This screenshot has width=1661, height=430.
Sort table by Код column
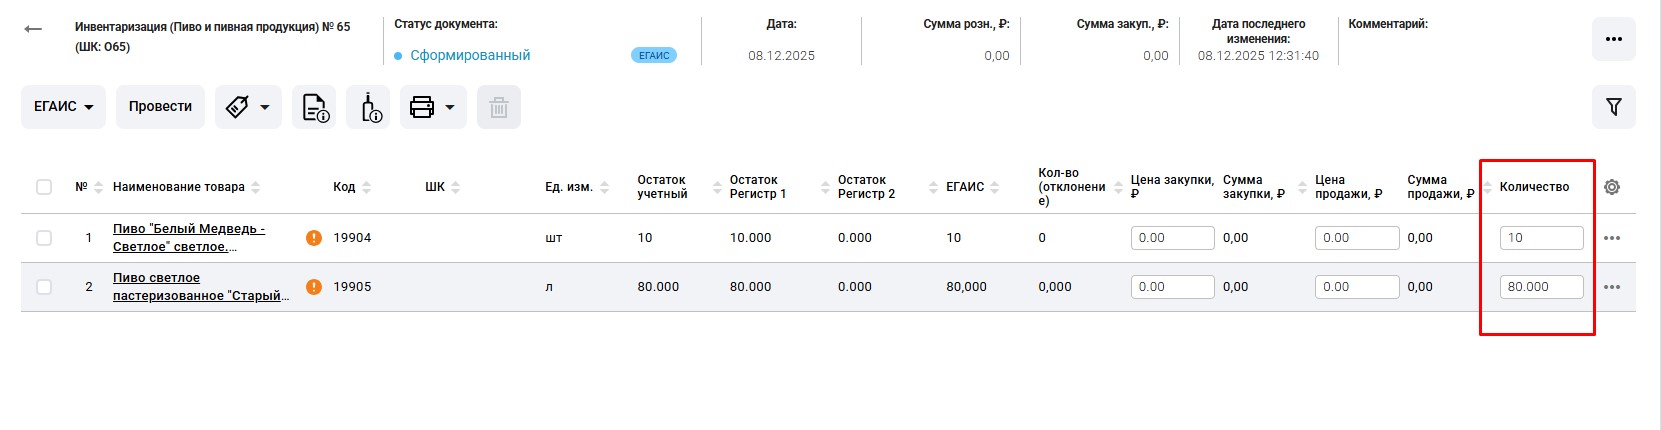[344, 187]
